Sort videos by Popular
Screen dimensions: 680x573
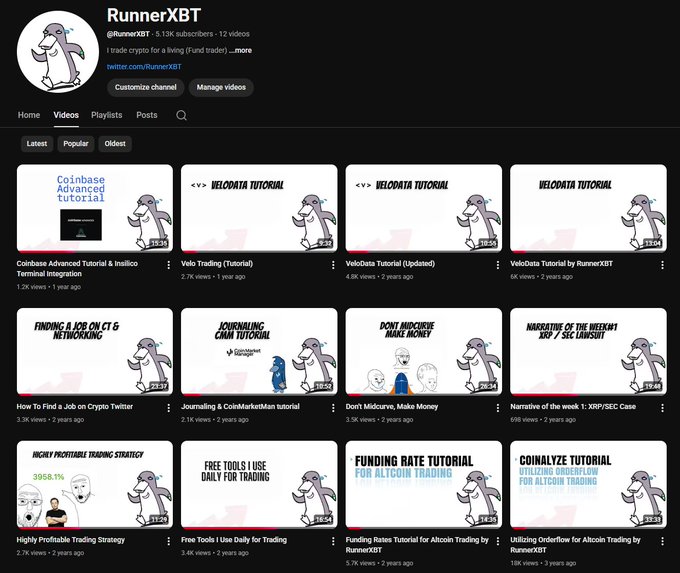point(76,144)
